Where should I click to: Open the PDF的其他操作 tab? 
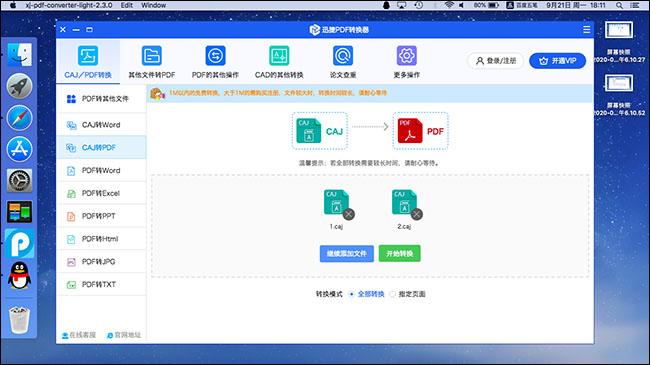pos(215,62)
